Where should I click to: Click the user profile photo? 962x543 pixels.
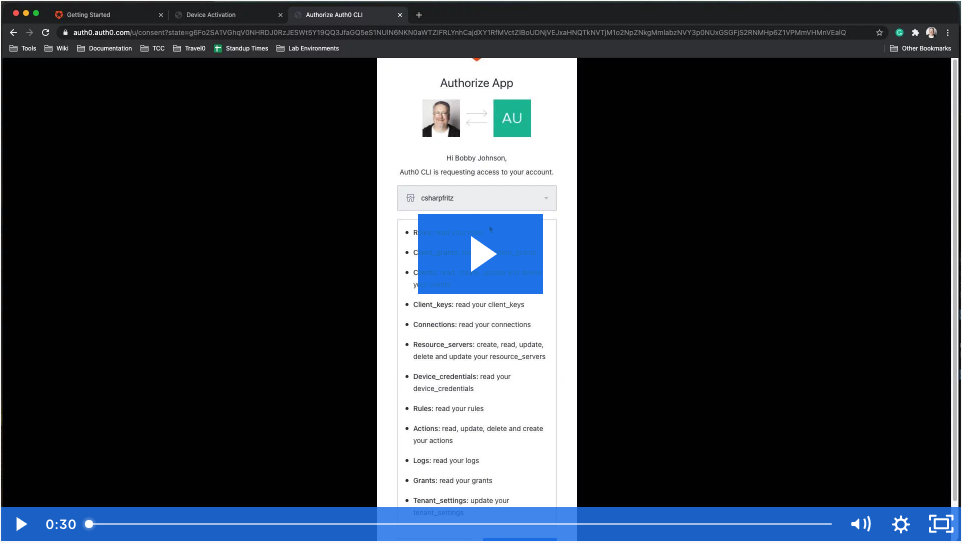tap(441, 118)
